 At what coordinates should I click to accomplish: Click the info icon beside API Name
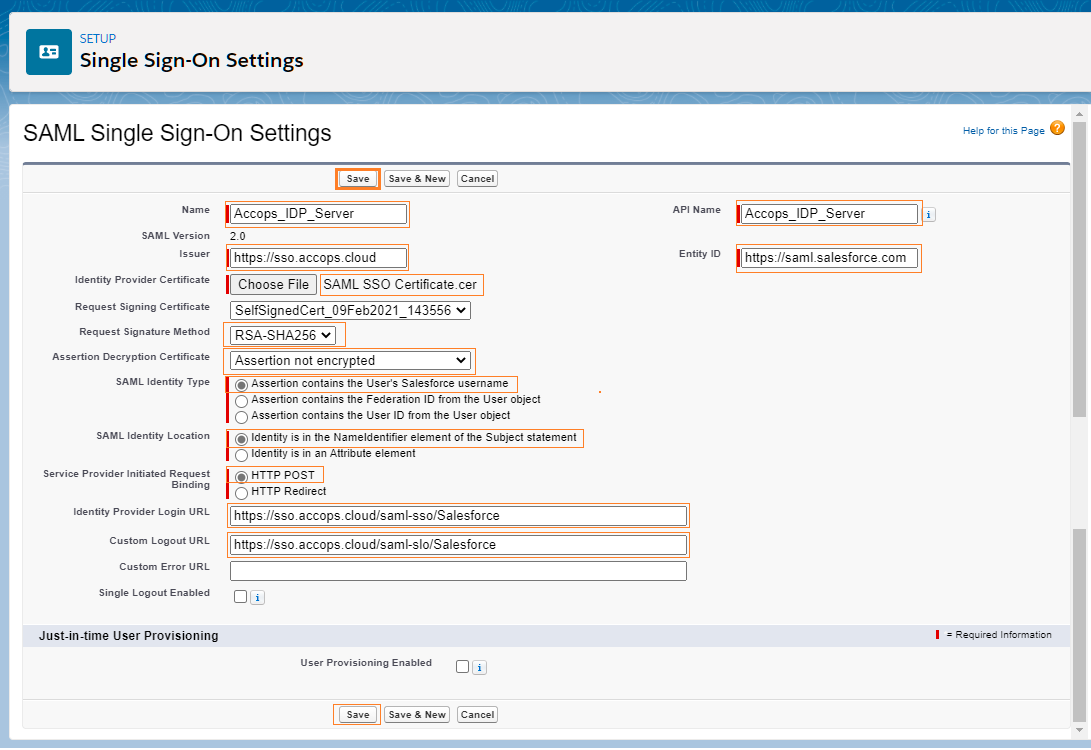pyautogui.click(x=929, y=214)
